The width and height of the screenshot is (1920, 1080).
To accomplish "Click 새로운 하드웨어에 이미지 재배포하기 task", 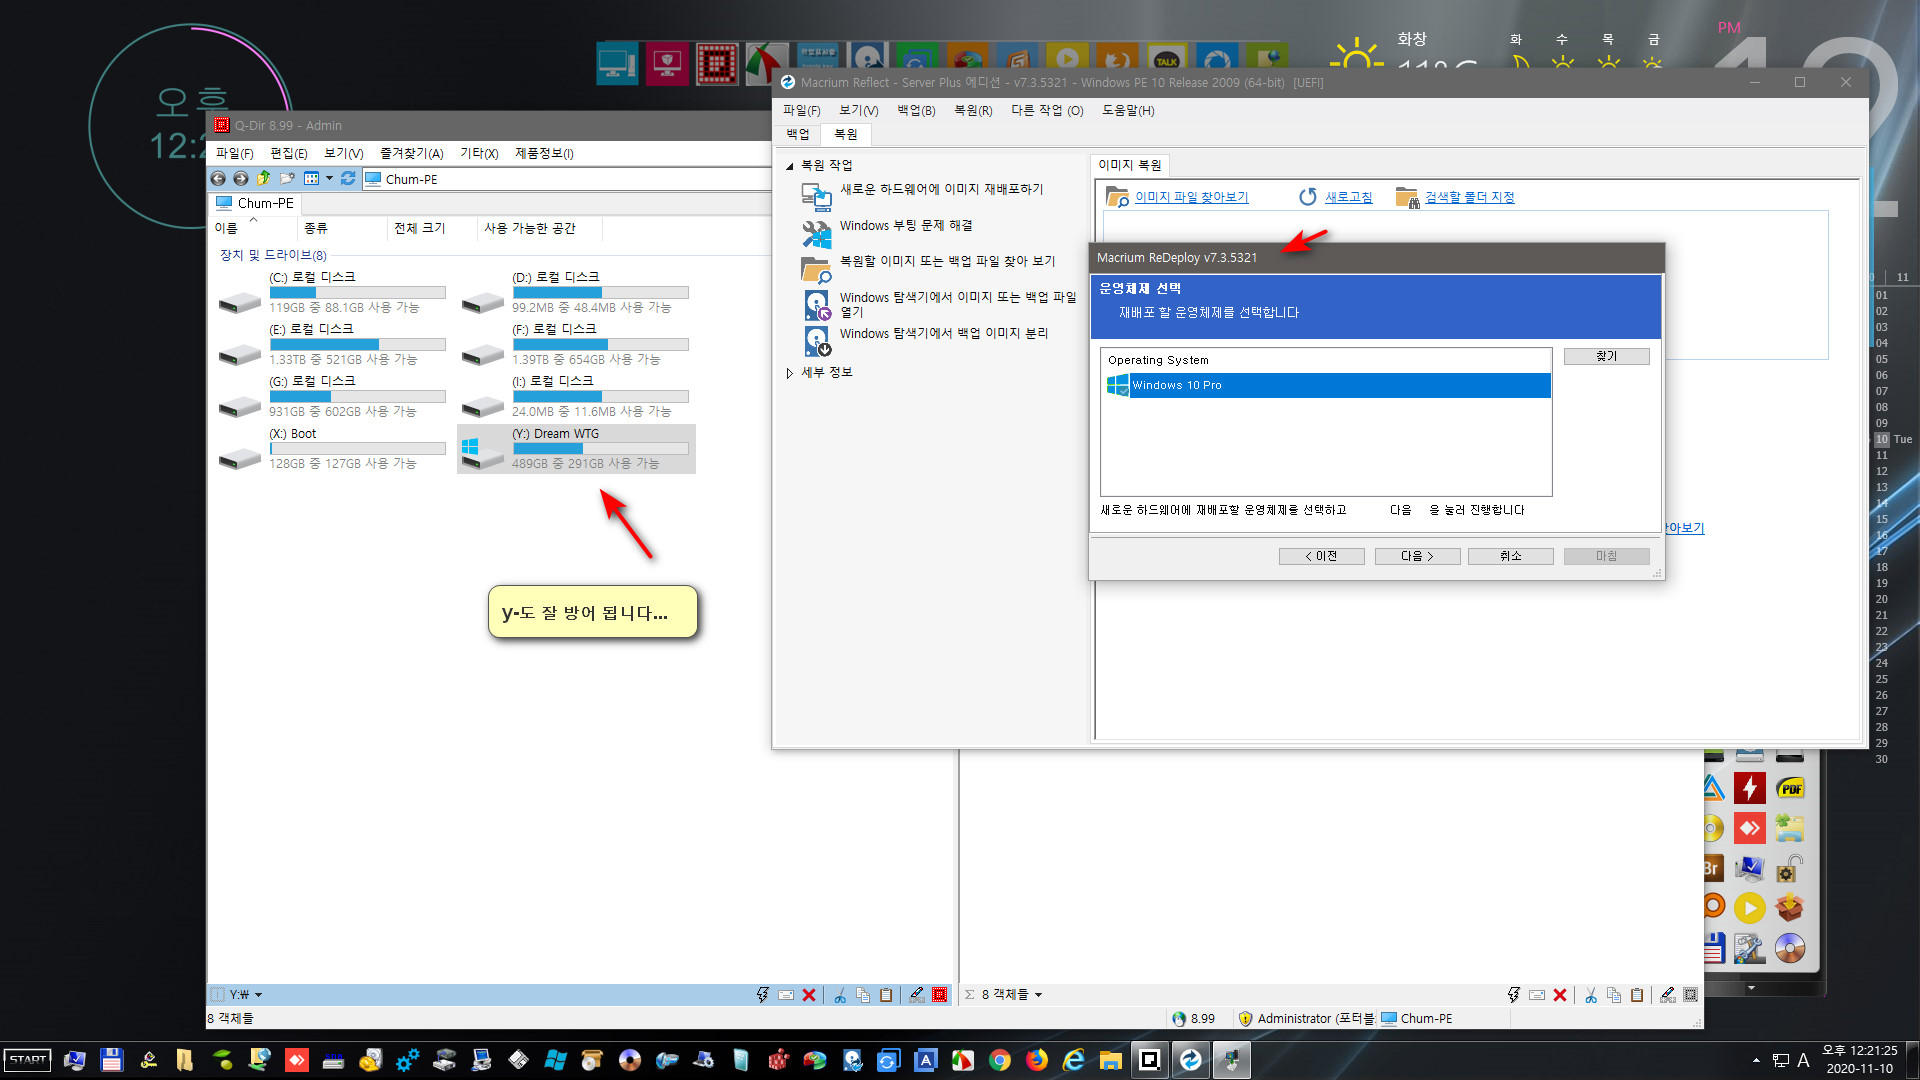I will pos(941,189).
